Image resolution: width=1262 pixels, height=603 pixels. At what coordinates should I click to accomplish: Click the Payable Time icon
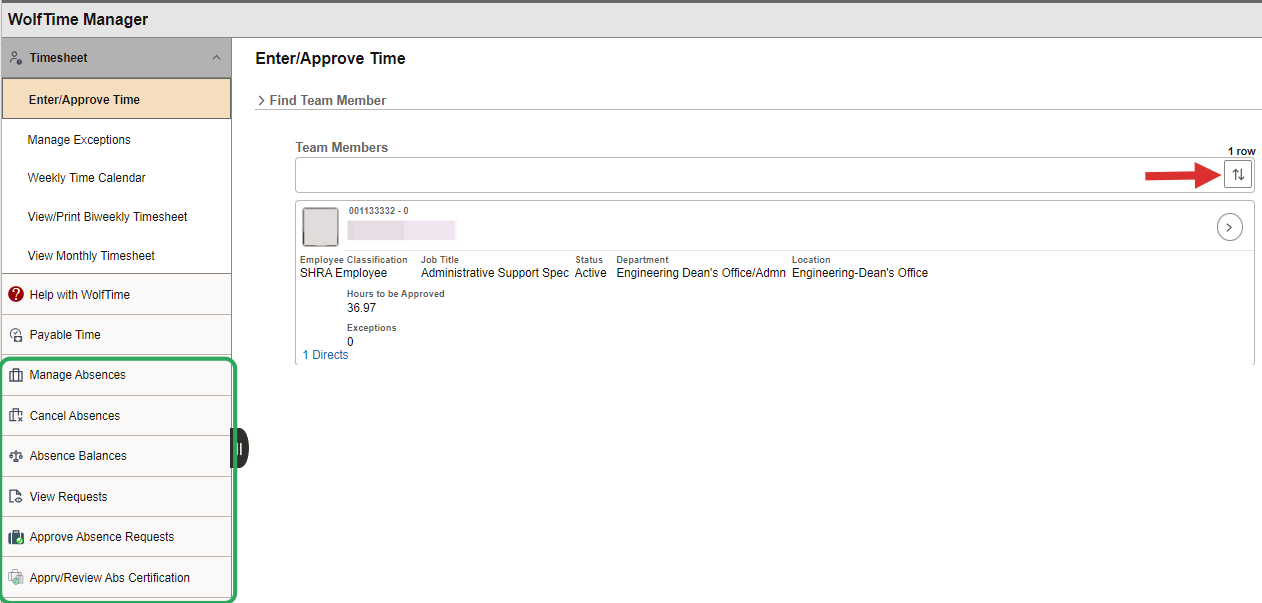(x=16, y=335)
